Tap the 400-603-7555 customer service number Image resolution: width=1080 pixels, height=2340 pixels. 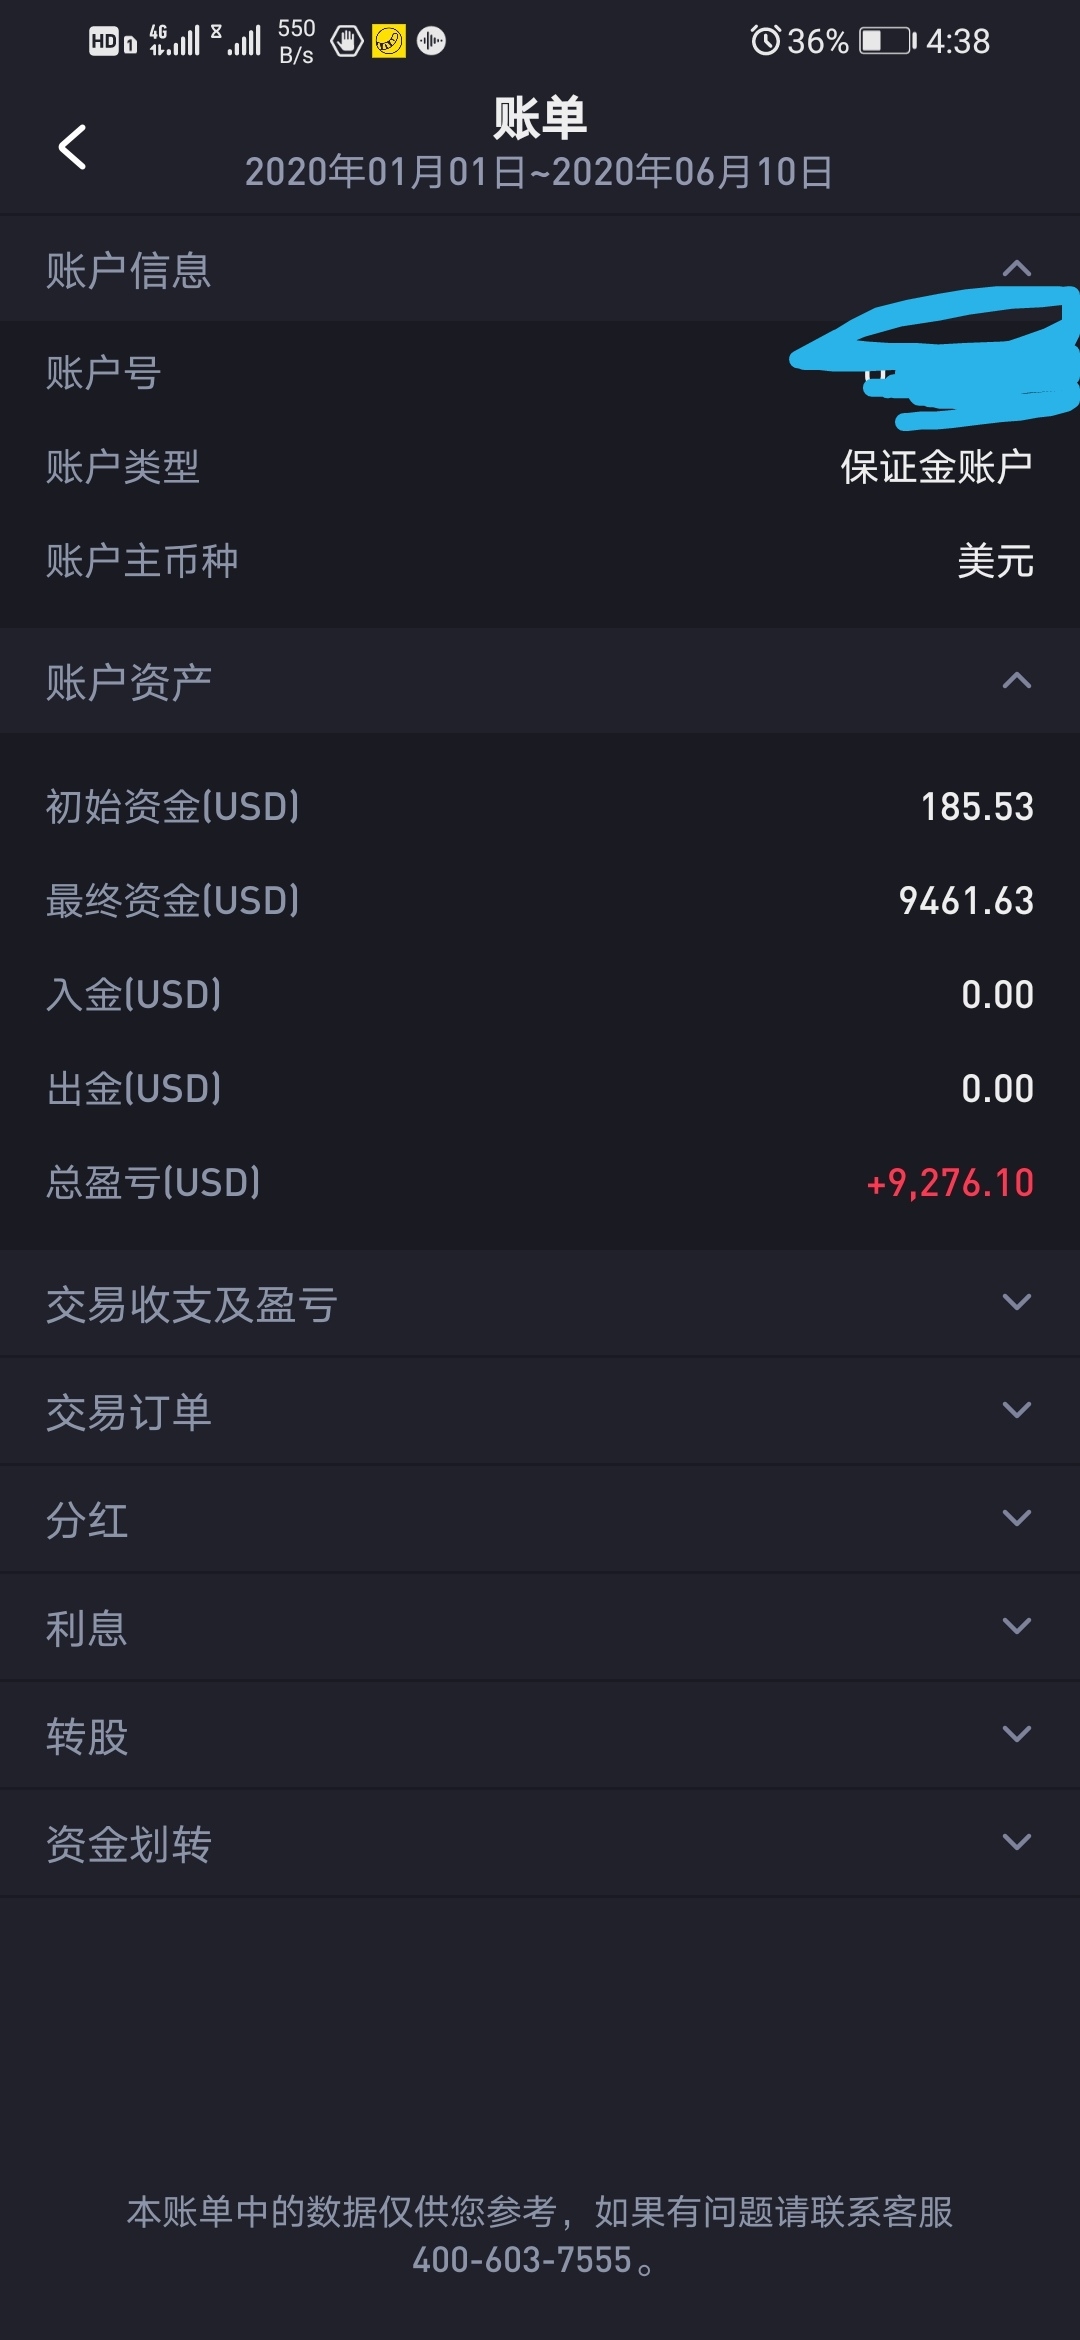(522, 2260)
